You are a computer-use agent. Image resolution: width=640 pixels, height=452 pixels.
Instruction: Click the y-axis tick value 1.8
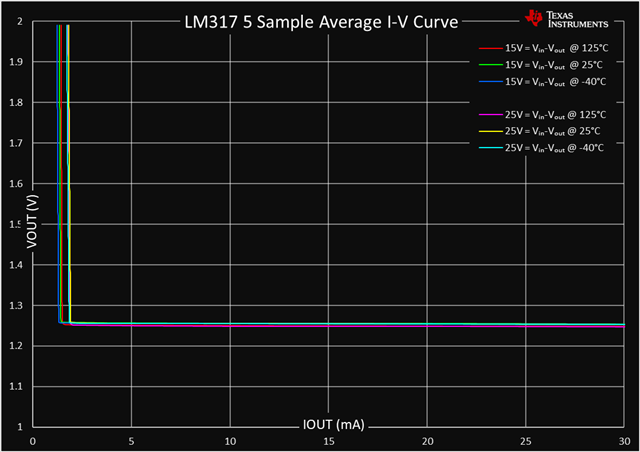pyautogui.click(x=16, y=102)
